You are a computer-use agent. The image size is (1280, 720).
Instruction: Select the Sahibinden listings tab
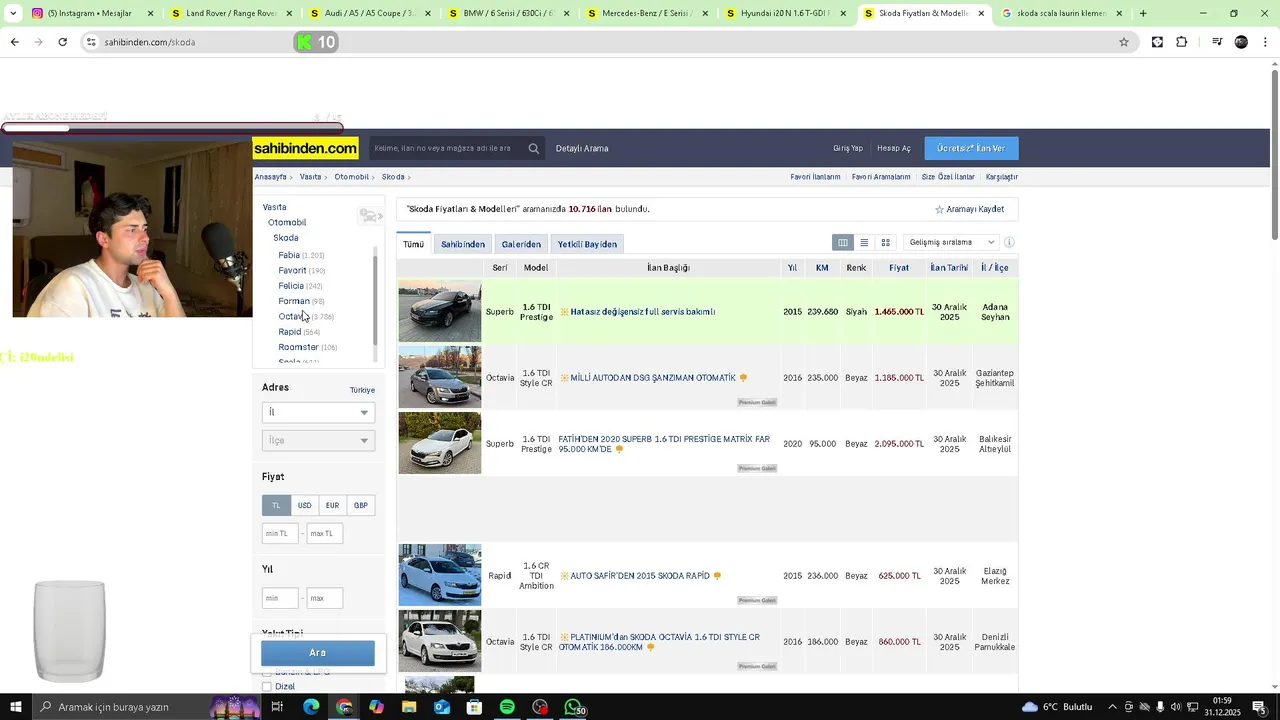pos(463,244)
